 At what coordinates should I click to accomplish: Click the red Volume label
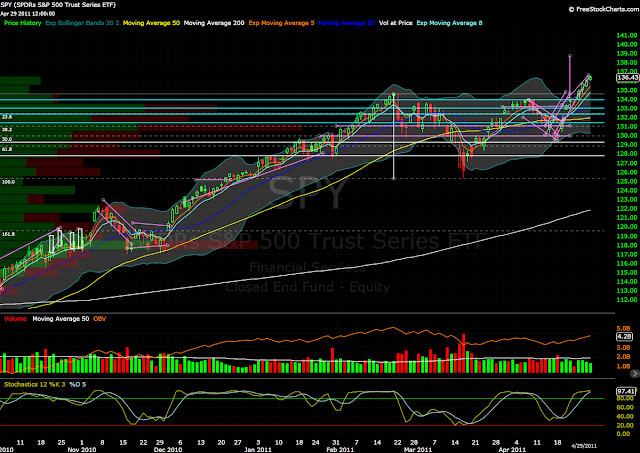[x=15, y=319]
